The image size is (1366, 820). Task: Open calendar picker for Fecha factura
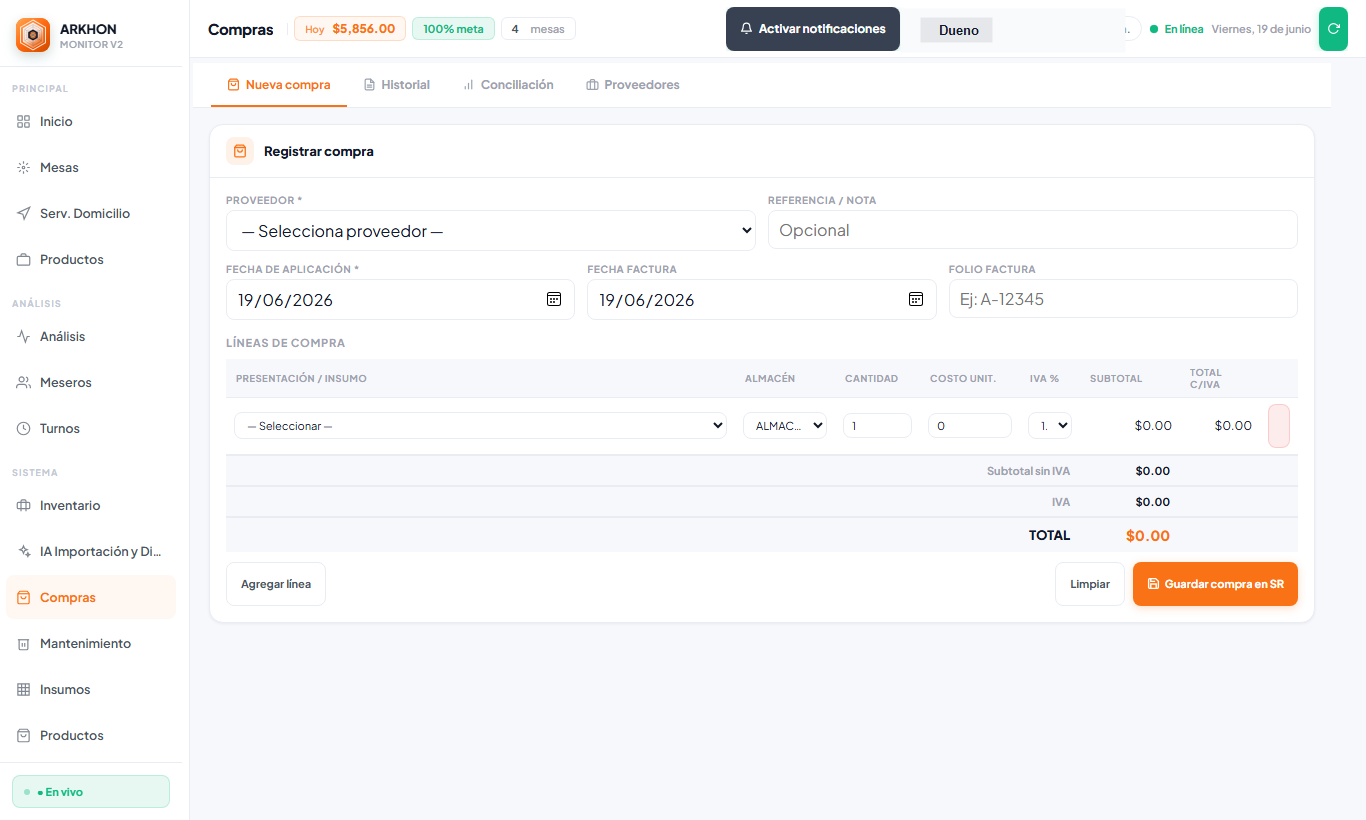click(915, 299)
